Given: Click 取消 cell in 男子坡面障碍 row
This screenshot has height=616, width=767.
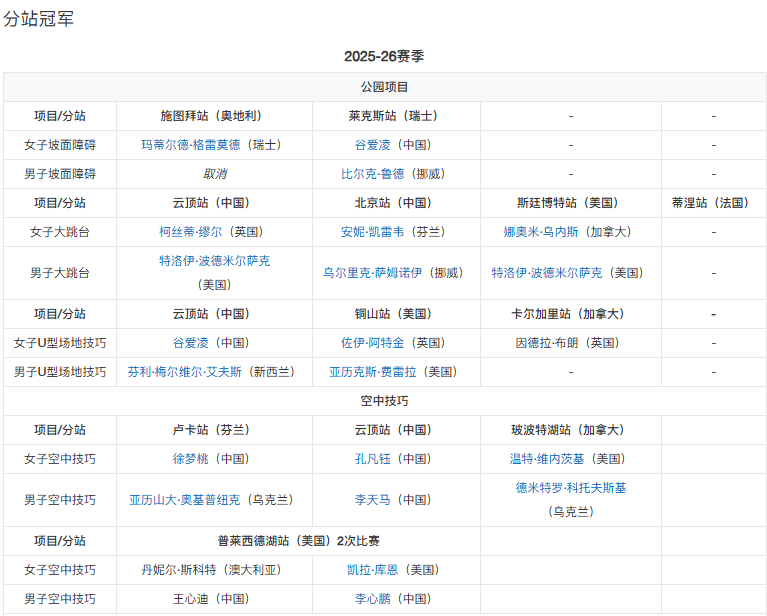Looking at the screenshot, I should (x=214, y=174).
